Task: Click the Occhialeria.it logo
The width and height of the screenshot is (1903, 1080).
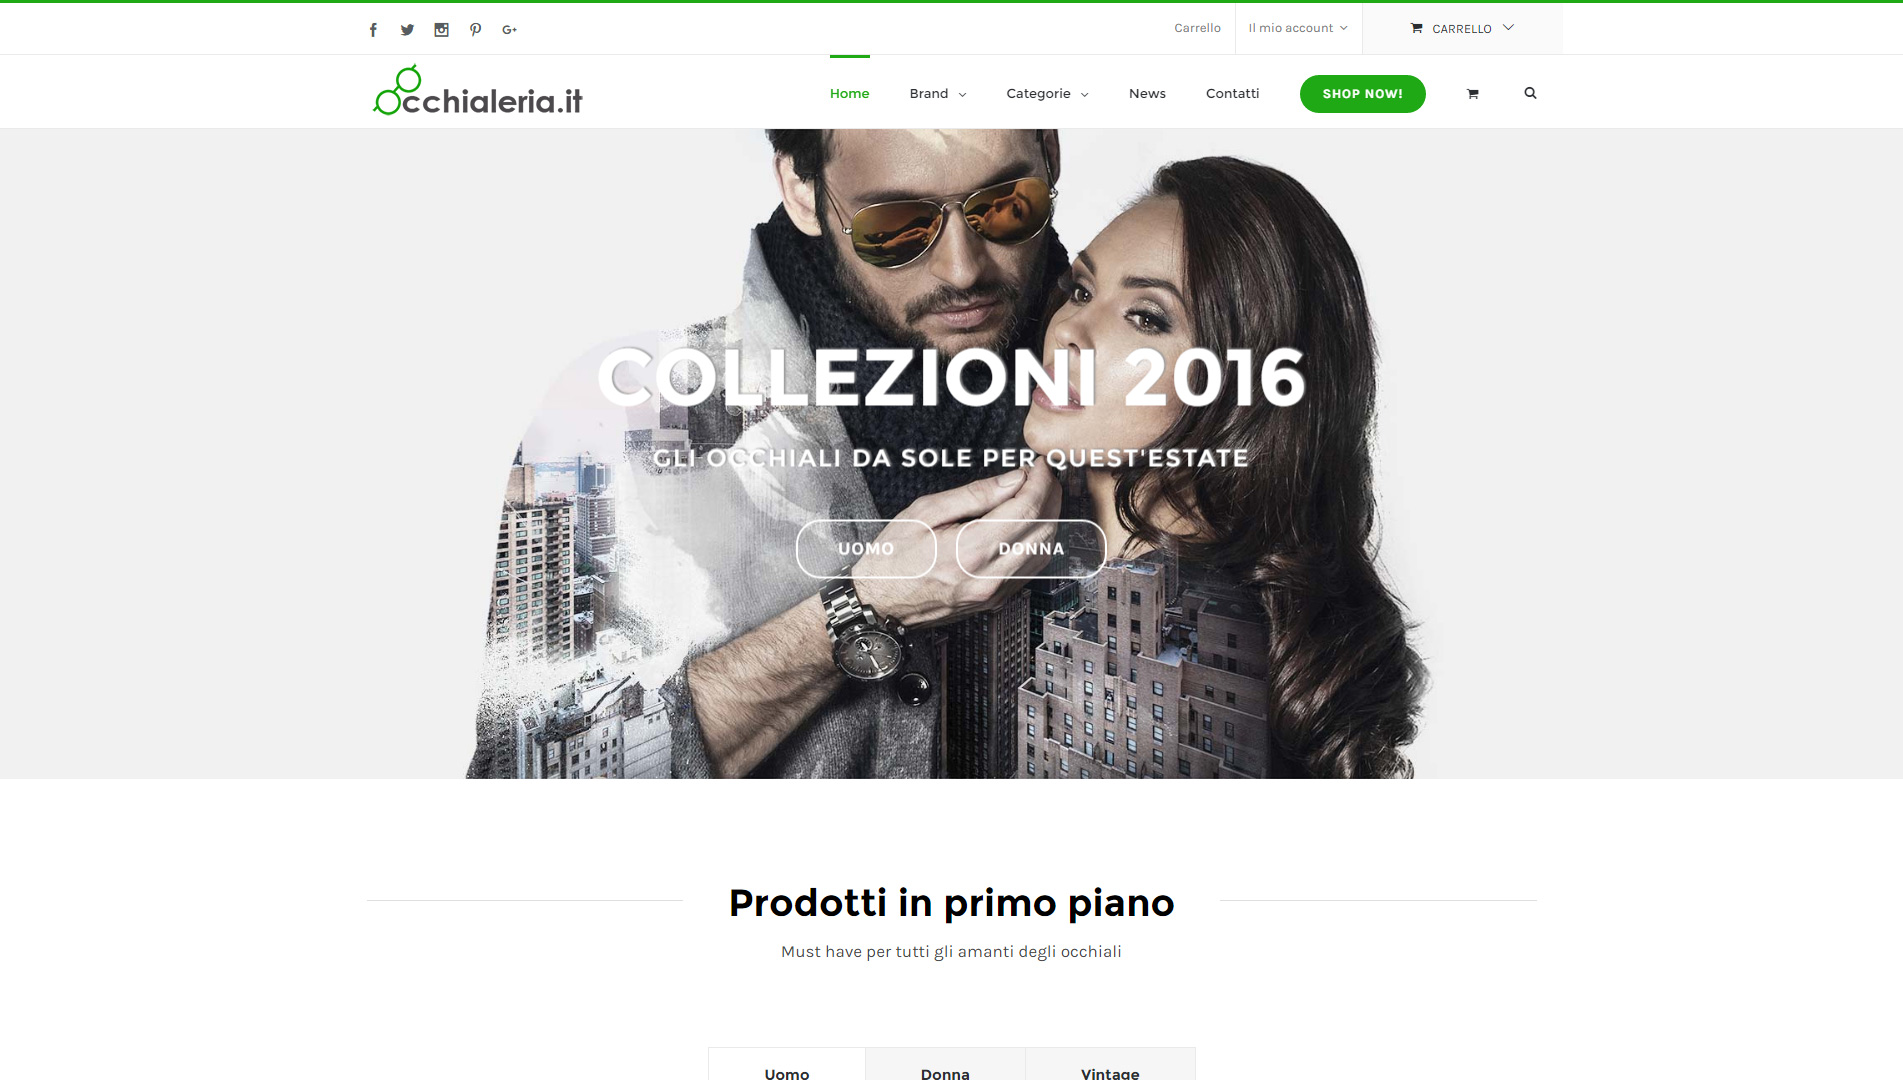Action: 477,91
